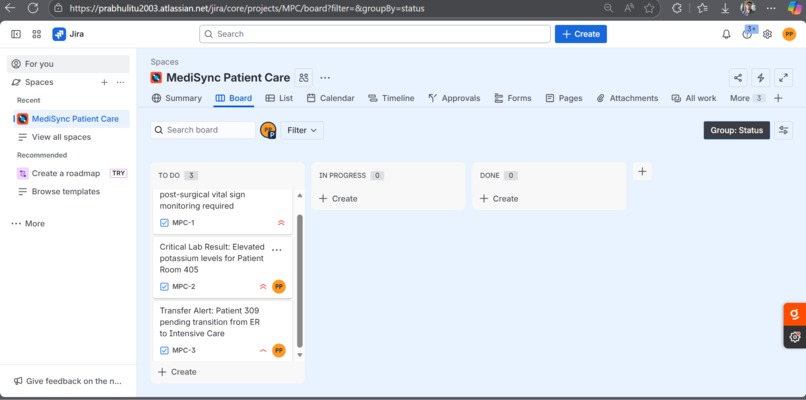Screen dimensions: 806x400
Task: Filter board by the PP assignee avatar
Action: [268, 130]
